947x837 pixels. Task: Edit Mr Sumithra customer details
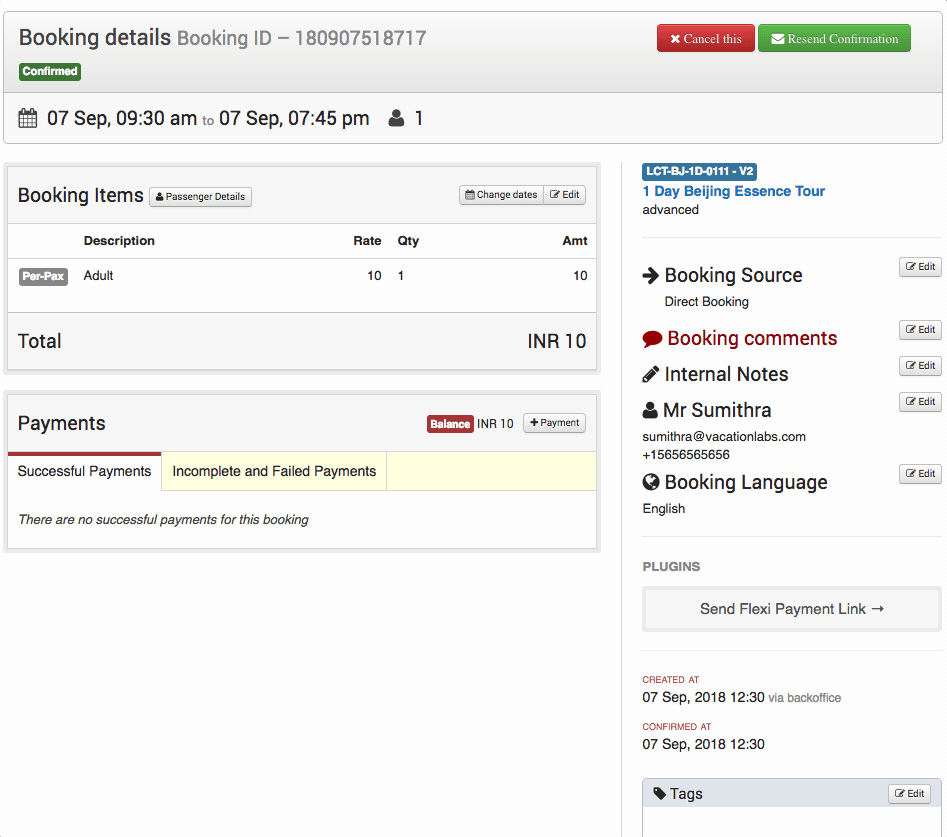[x=919, y=402]
